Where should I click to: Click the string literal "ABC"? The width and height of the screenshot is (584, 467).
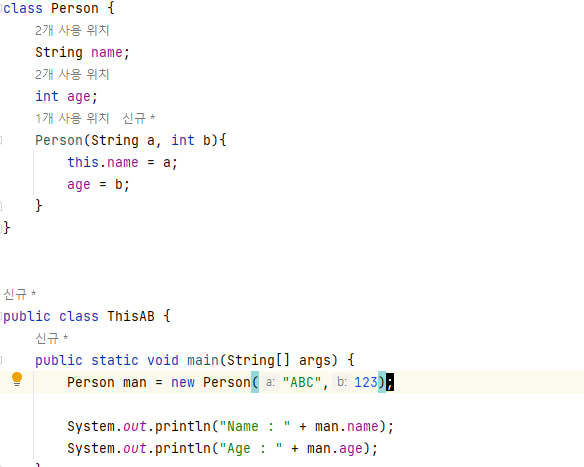[302, 382]
